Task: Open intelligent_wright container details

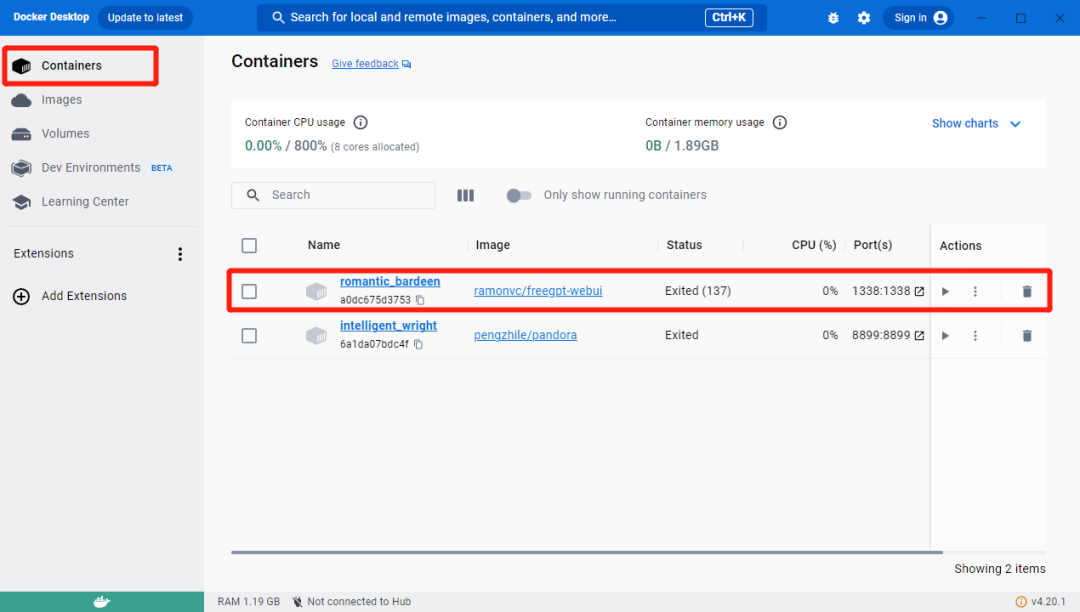Action: [388, 326]
